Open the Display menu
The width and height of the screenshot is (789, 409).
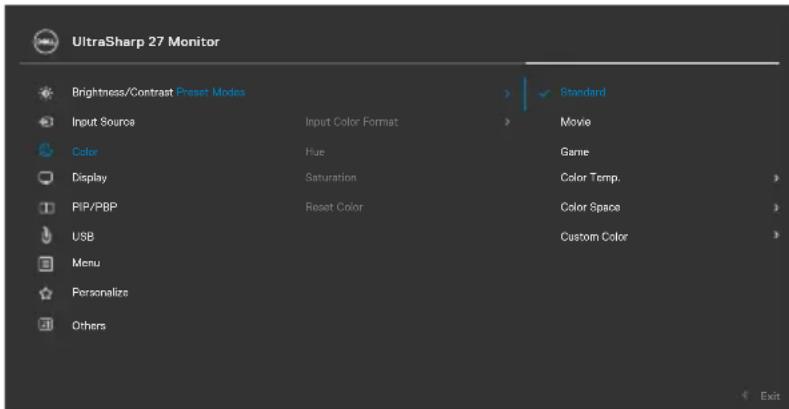[89, 178]
